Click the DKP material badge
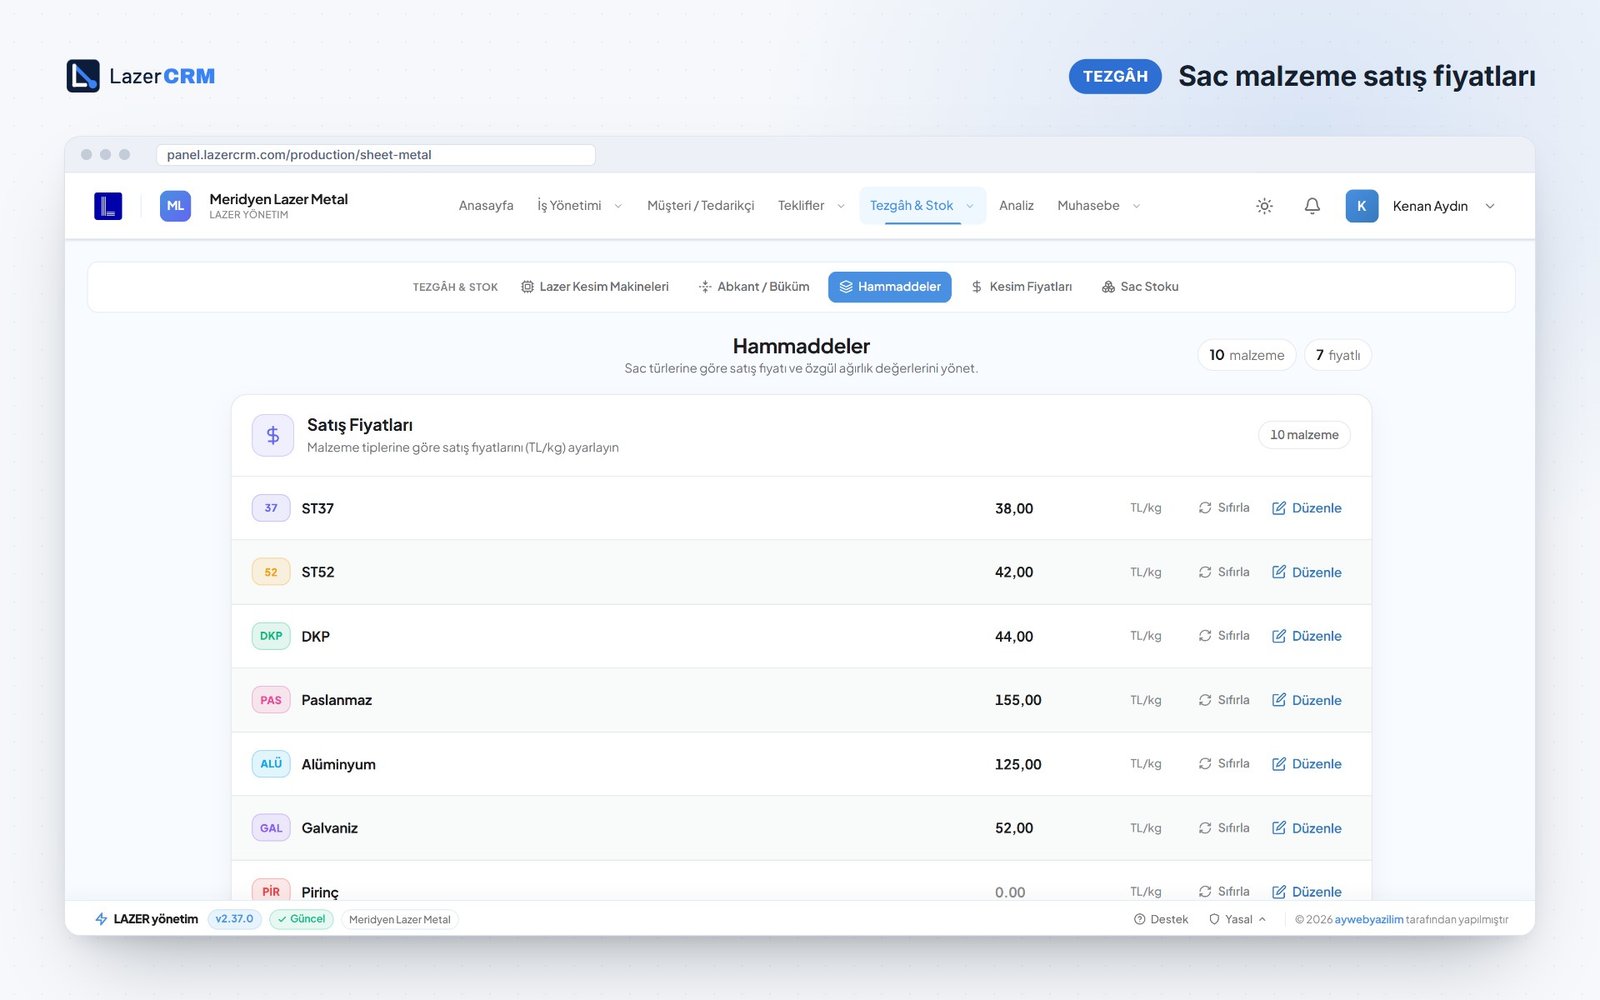This screenshot has width=1600, height=1000. coord(271,636)
